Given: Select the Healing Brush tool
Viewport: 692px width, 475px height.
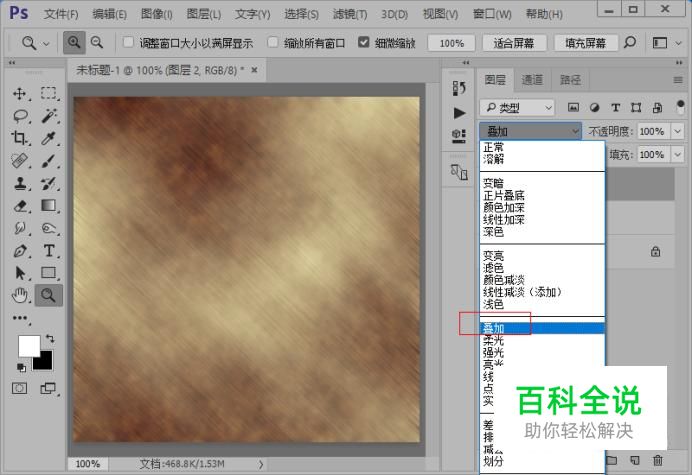Looking at the screenshot, I should pos(19,161).
